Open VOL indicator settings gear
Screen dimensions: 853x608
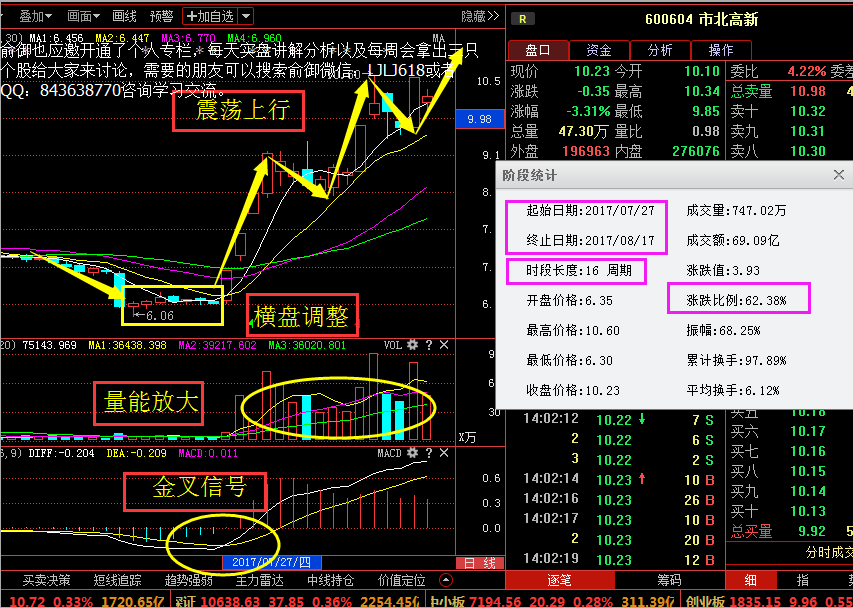pyautogui.click(x=412, y=345)
